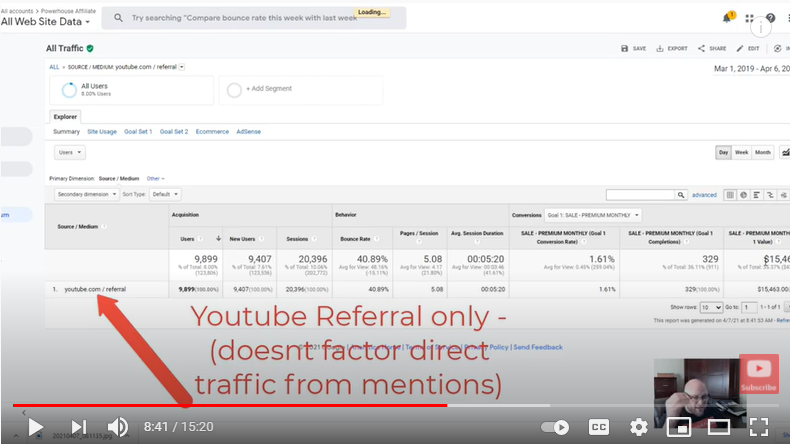Select the Explorer tab

click(x=65, y=116)
